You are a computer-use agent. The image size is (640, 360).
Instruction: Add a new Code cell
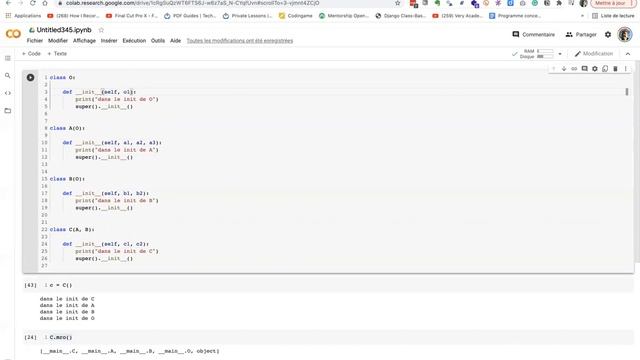[31, 53]
